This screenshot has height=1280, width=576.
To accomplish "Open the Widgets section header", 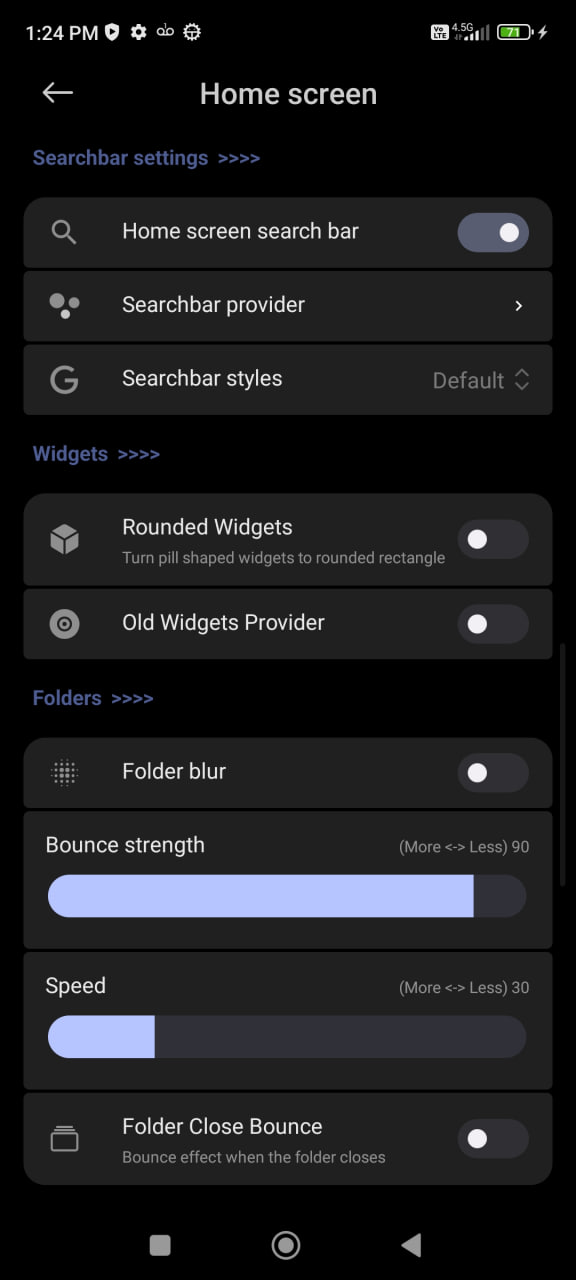I will click(96, 453).
